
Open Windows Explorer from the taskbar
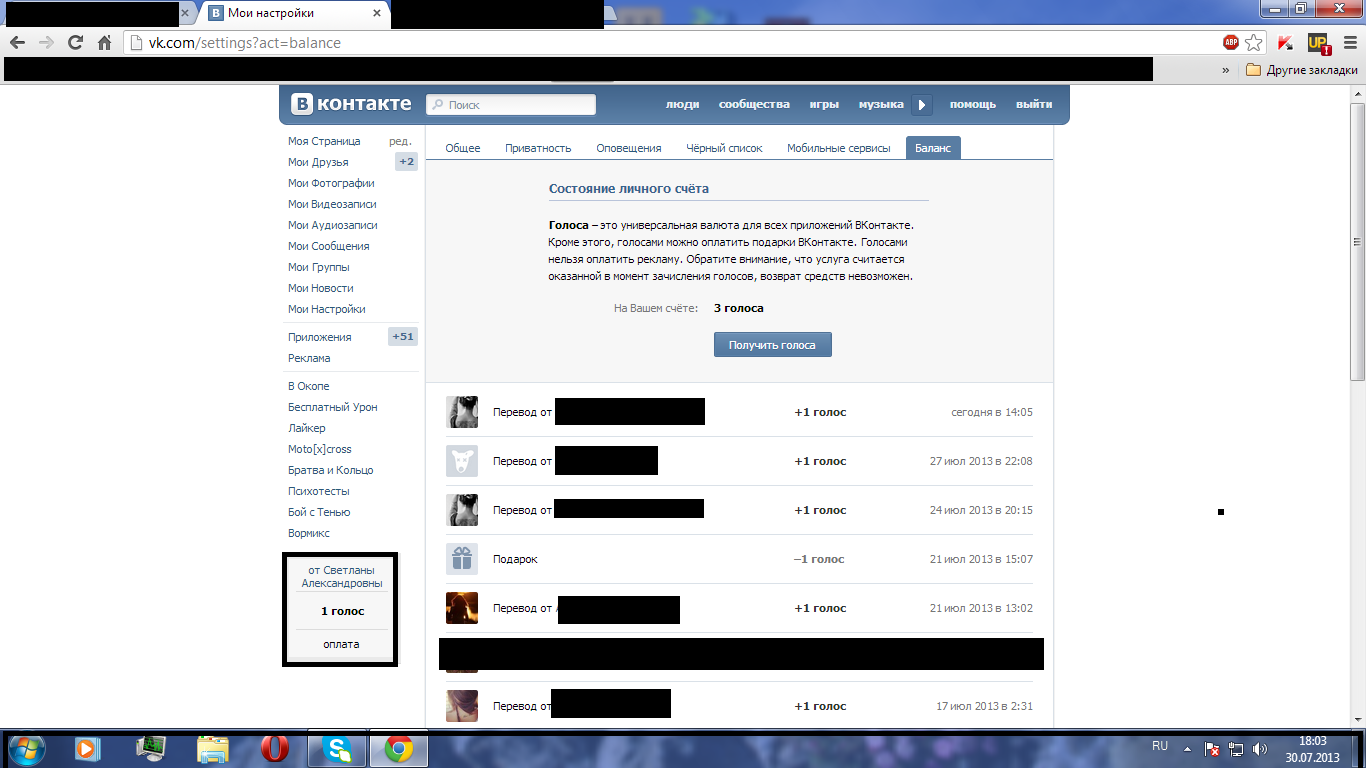pyautogui.click(x=213, y=748)
